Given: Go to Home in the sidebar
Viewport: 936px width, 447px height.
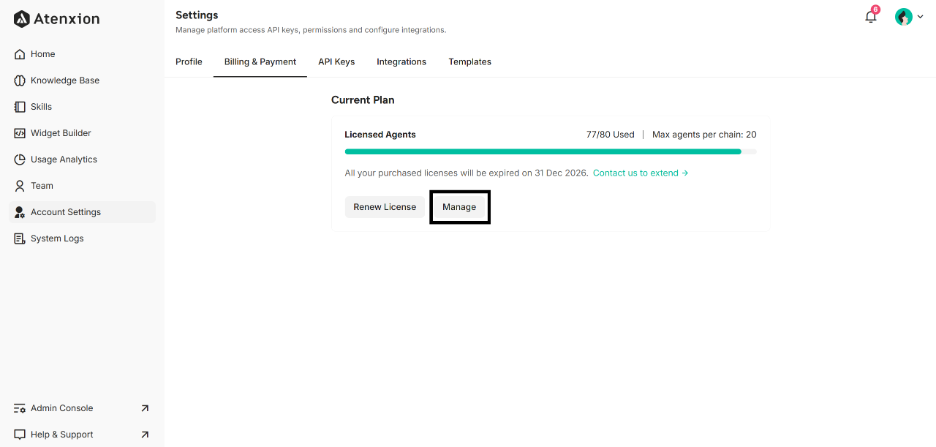Looking at the screenshot, I should click(x=82, y=54).
